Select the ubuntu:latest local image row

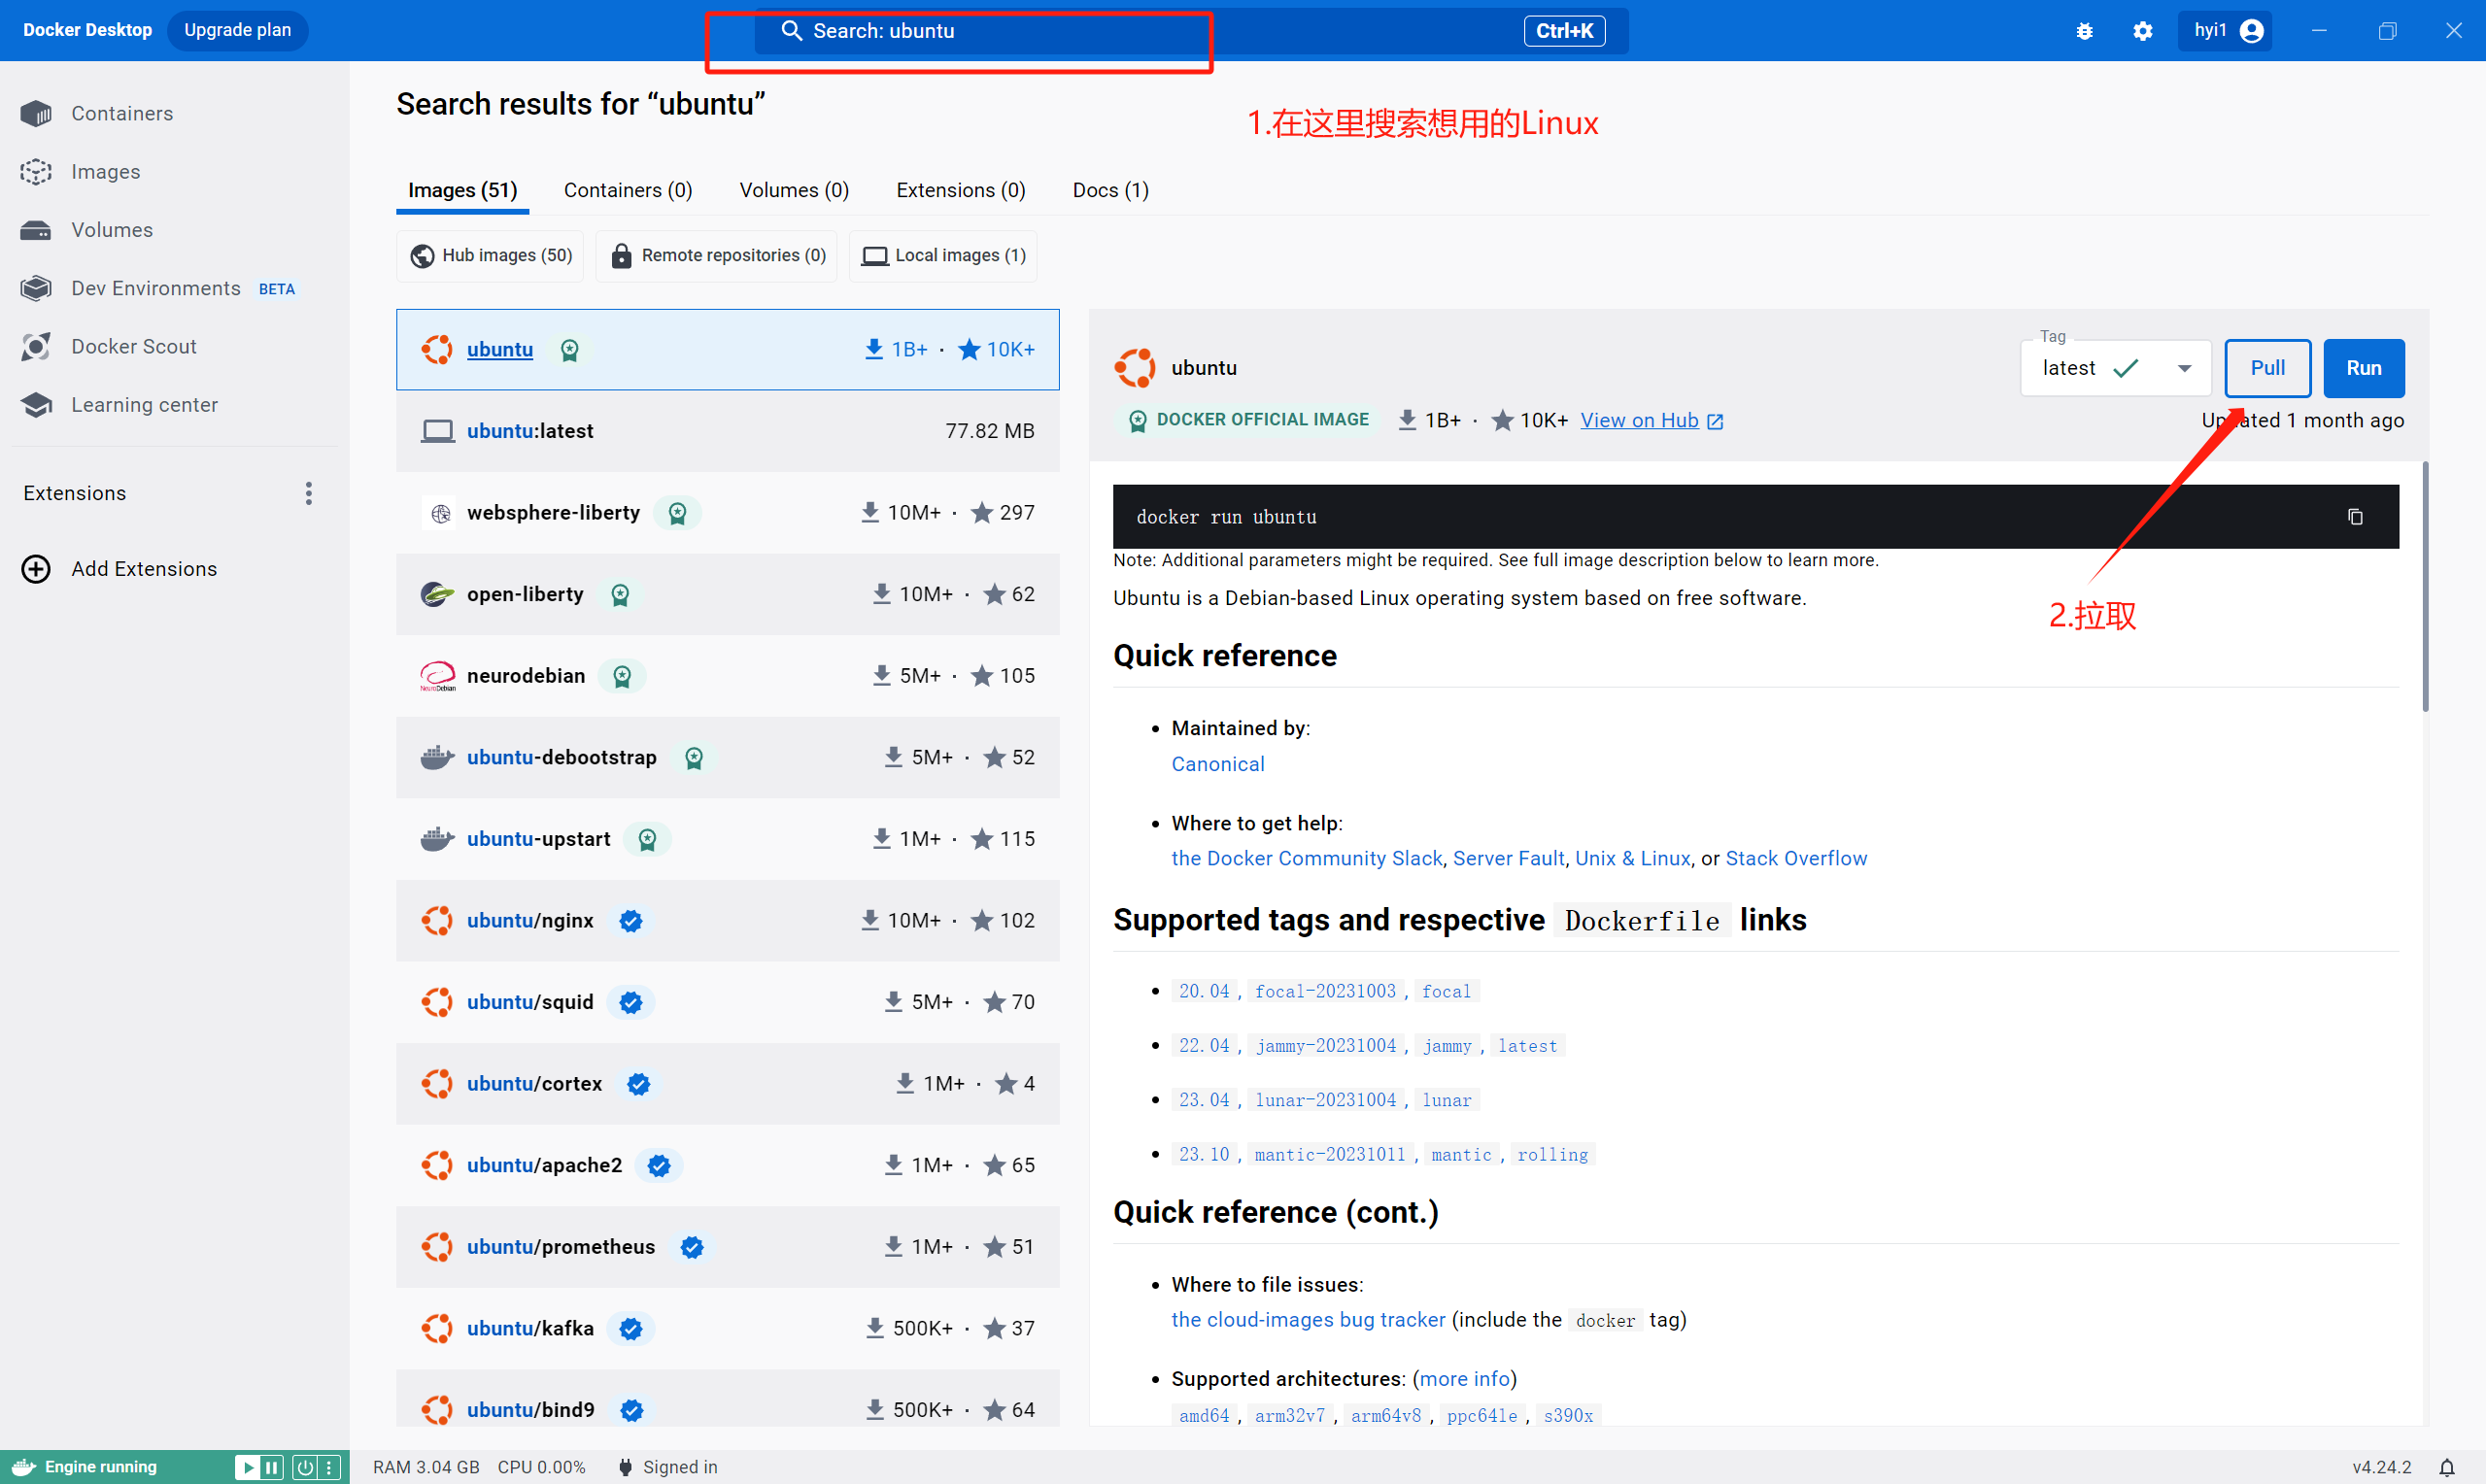tap(727, 431)
